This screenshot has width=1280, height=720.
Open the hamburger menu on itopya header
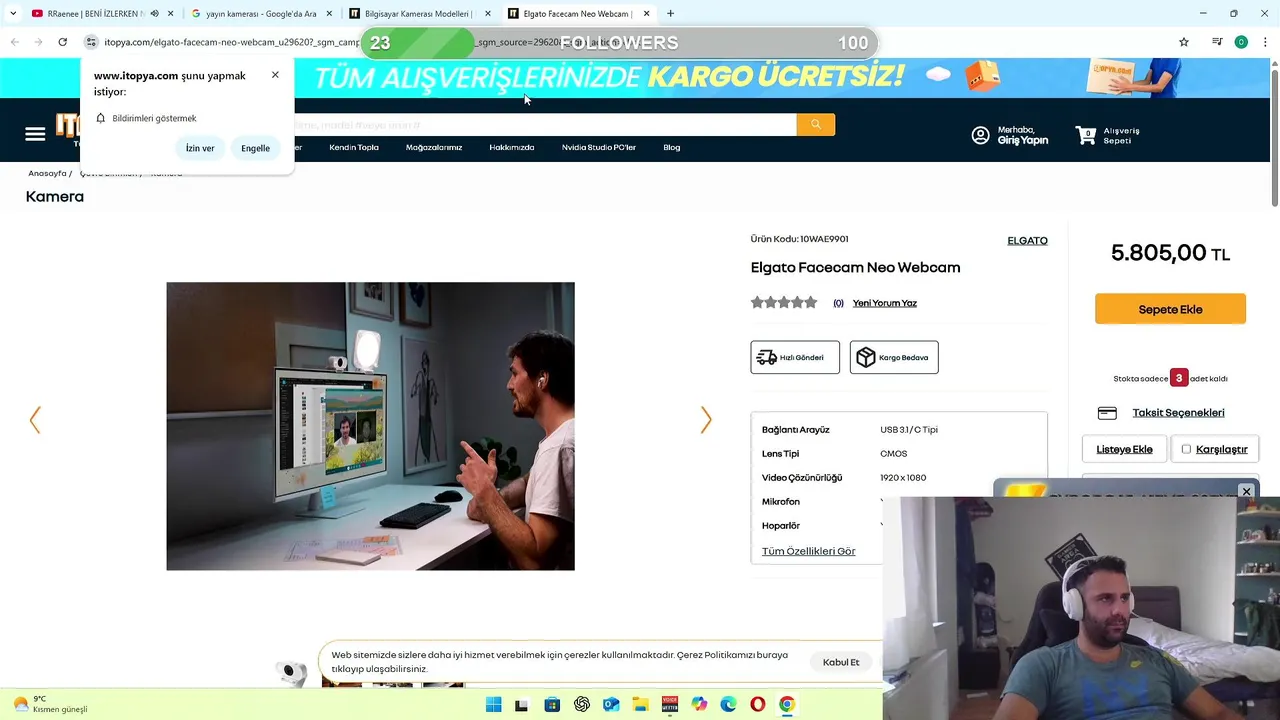click(x=35, y=134)
